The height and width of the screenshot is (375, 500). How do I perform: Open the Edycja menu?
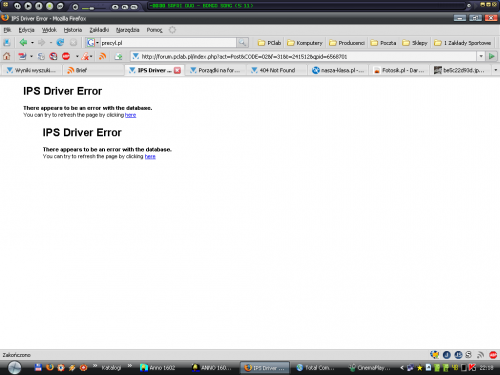click(26, 30)
